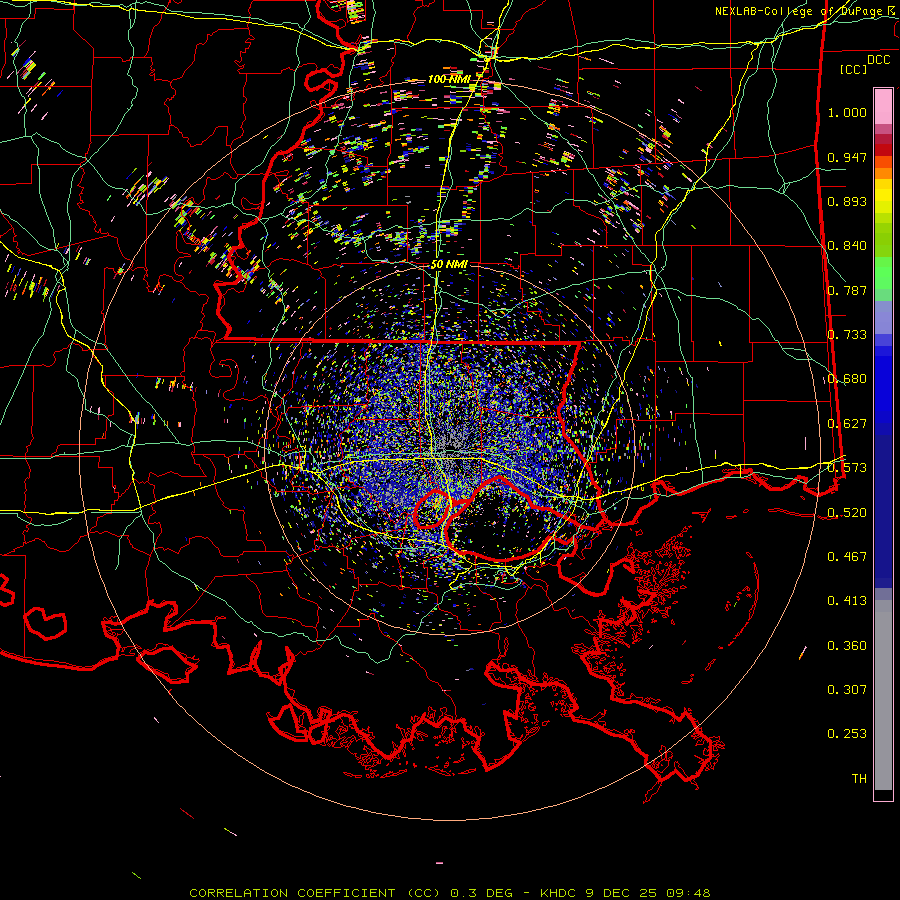Image resolution: width=900 pixels, height=900 pixels.
Task: Click the [CC] units label
Action: [853, 69]
